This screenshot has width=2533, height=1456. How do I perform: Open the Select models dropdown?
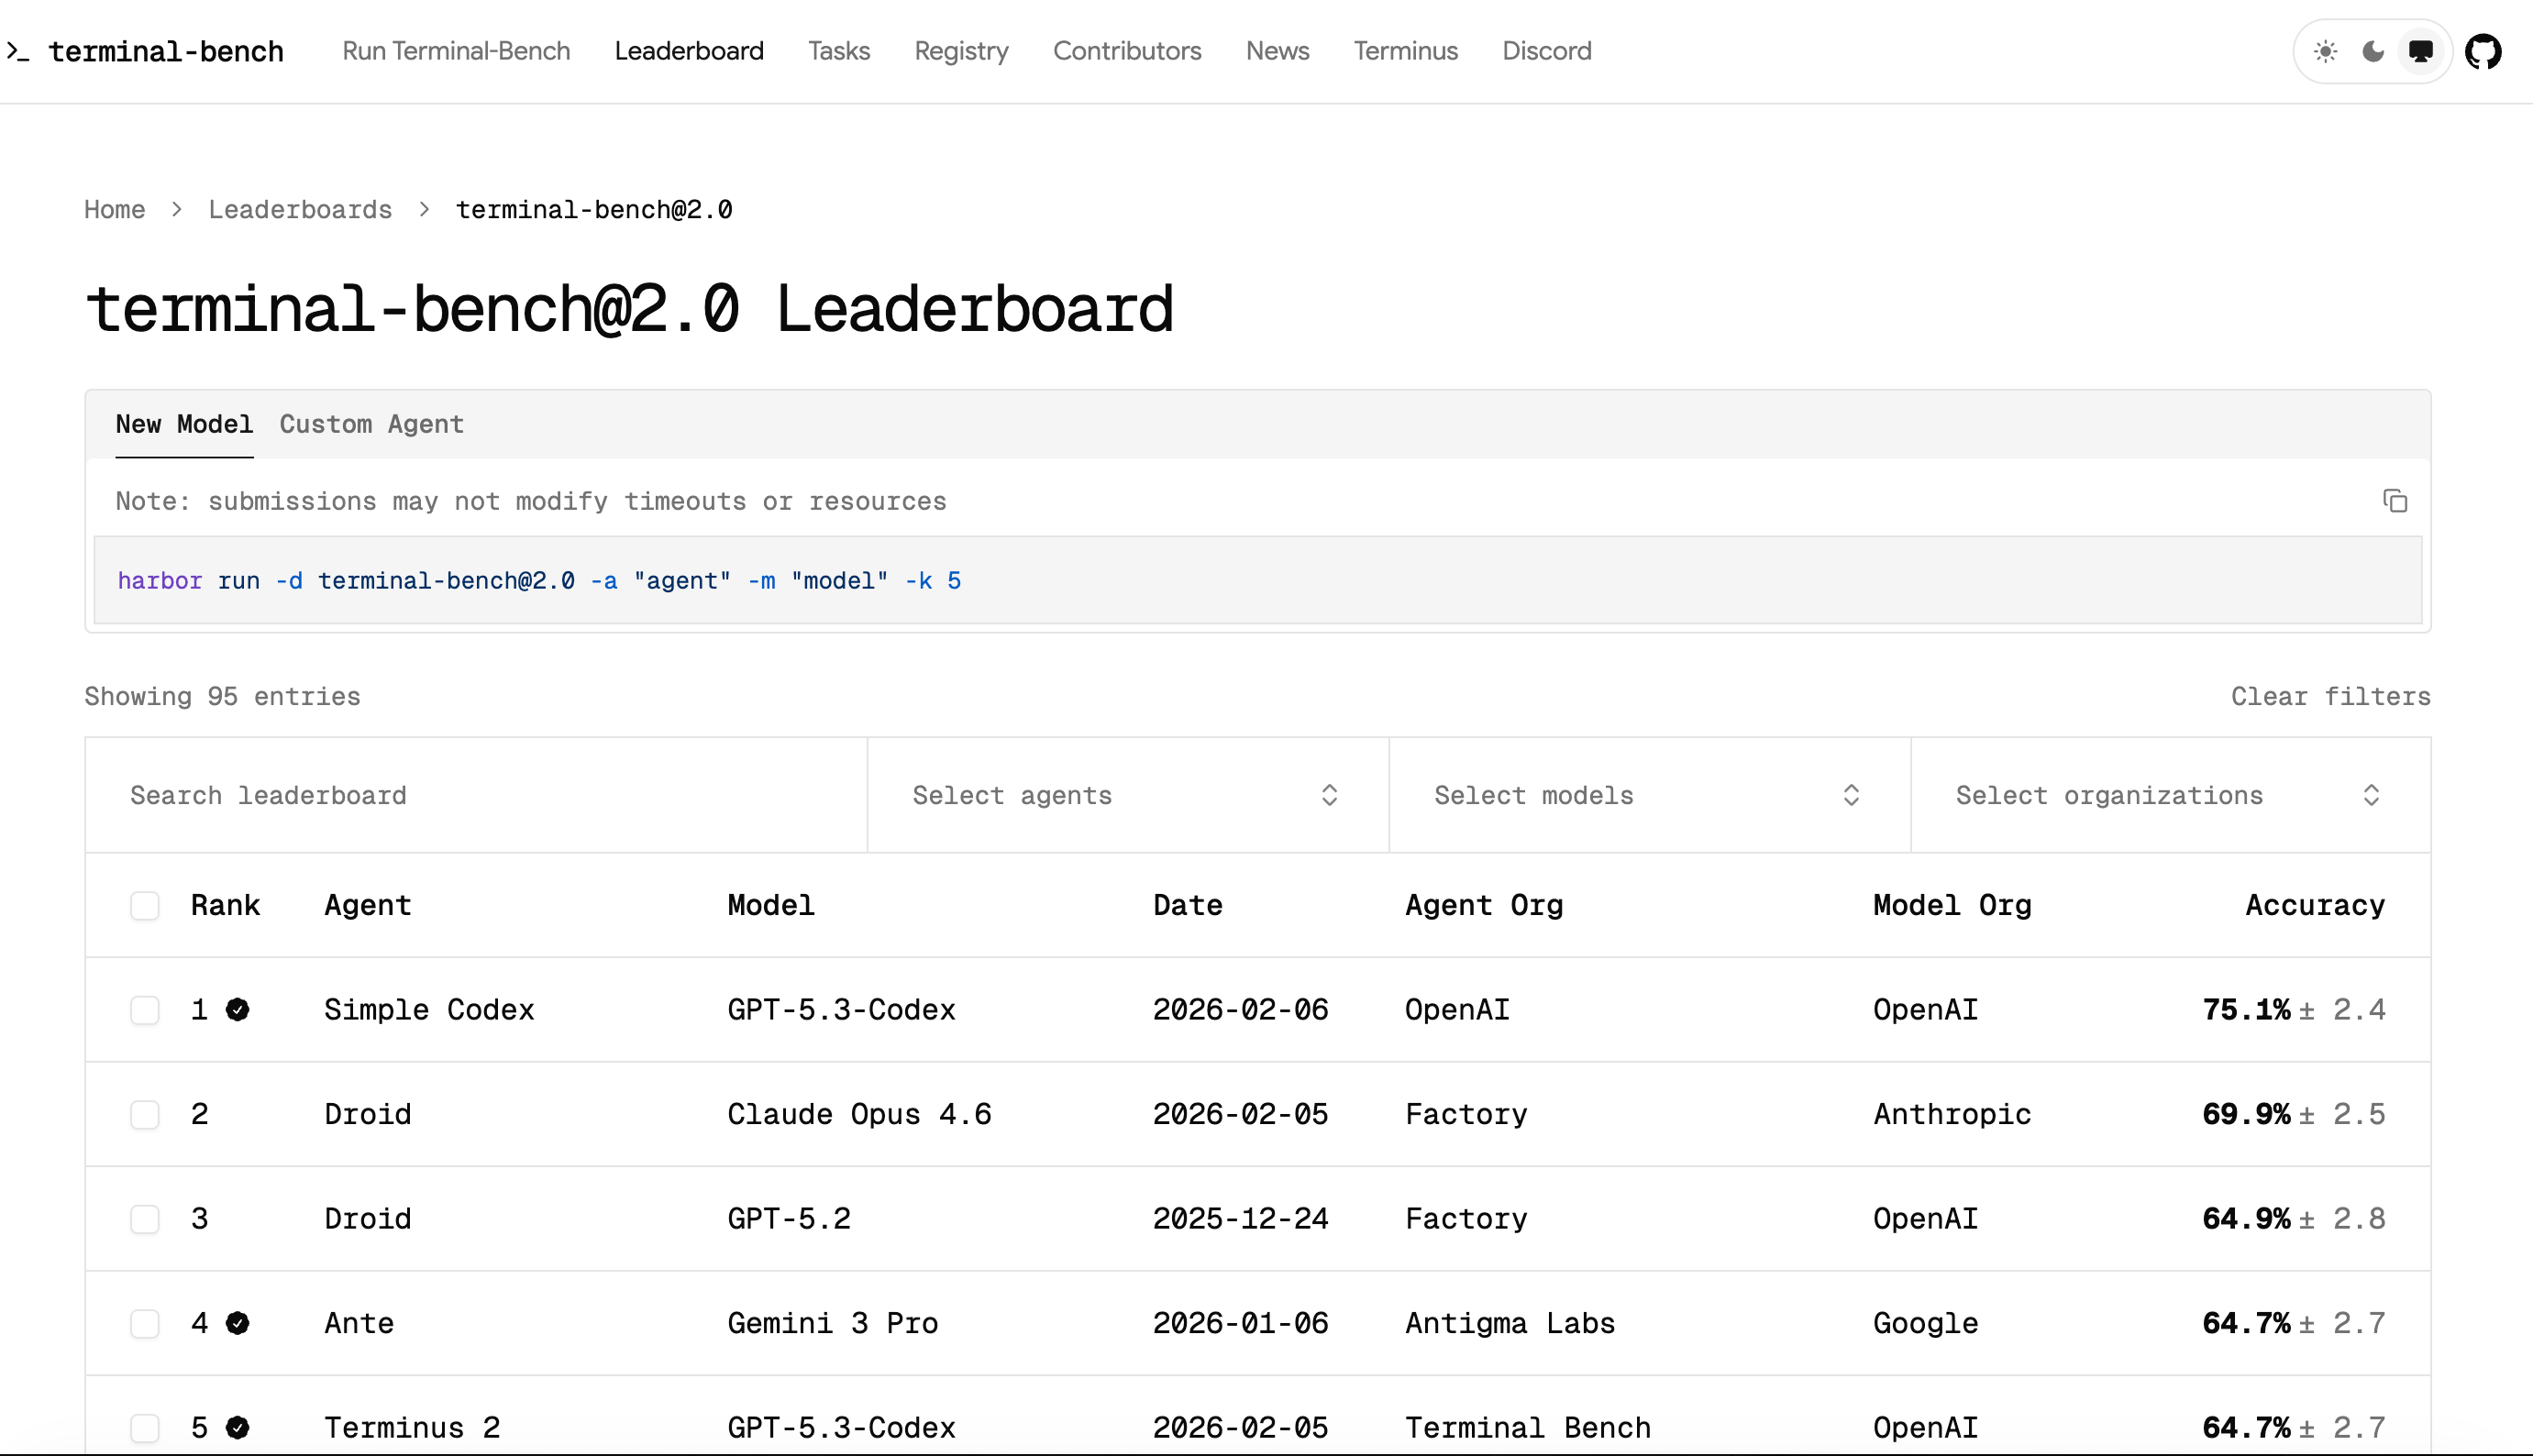1648,796
